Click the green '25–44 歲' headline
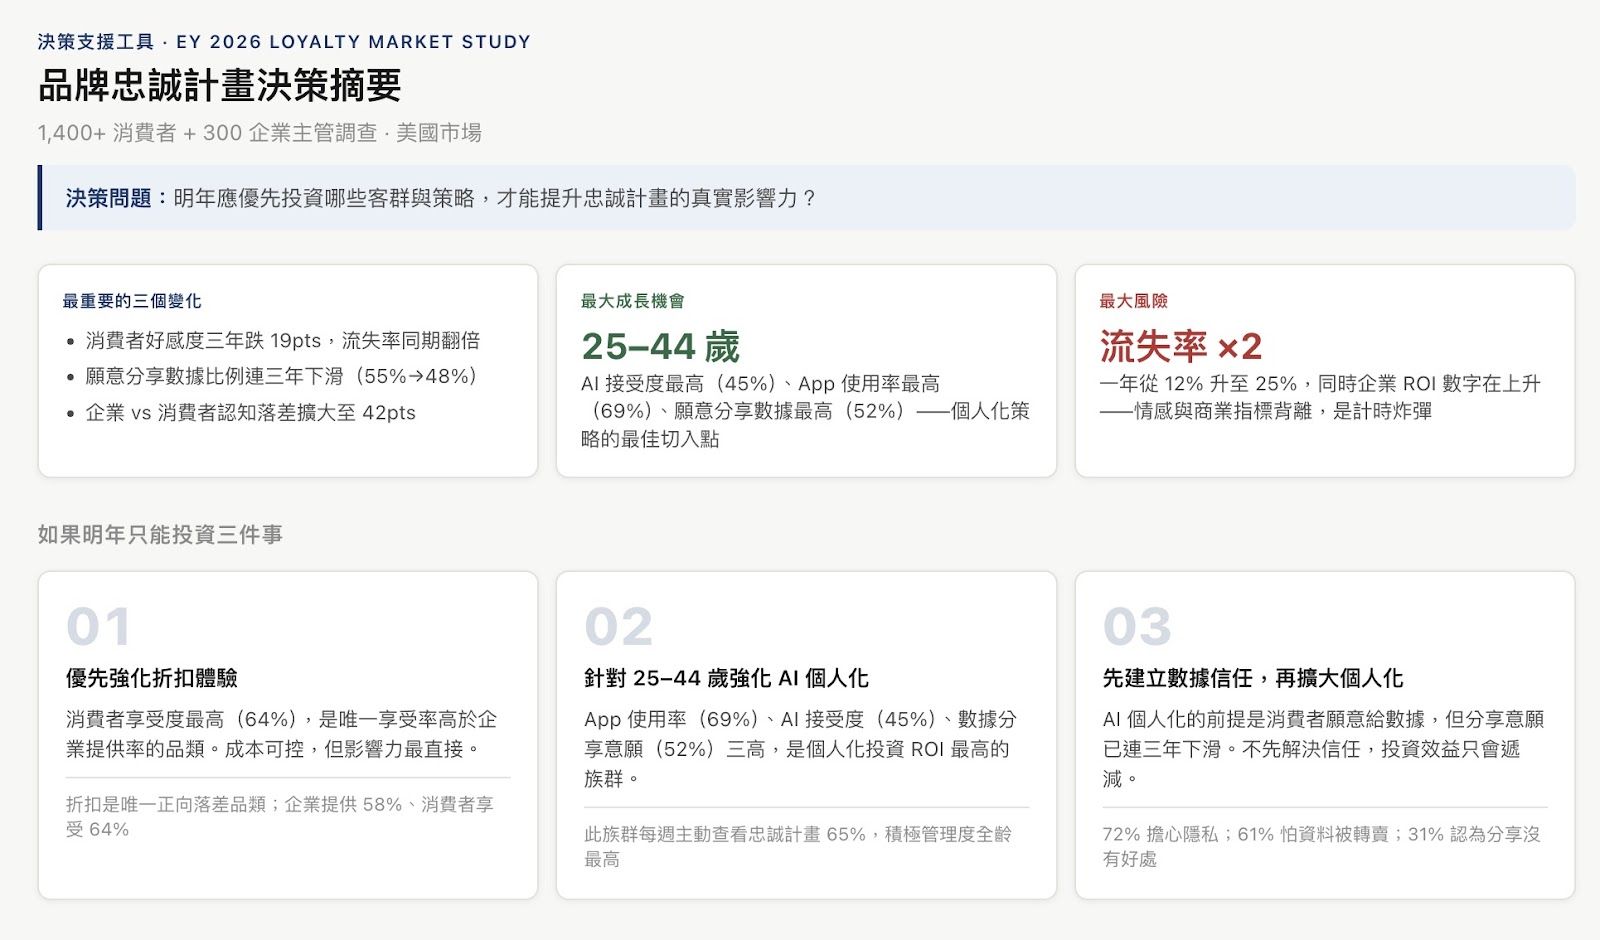The width and height of the screenshot is (1600, 940). tap(661, 347)
